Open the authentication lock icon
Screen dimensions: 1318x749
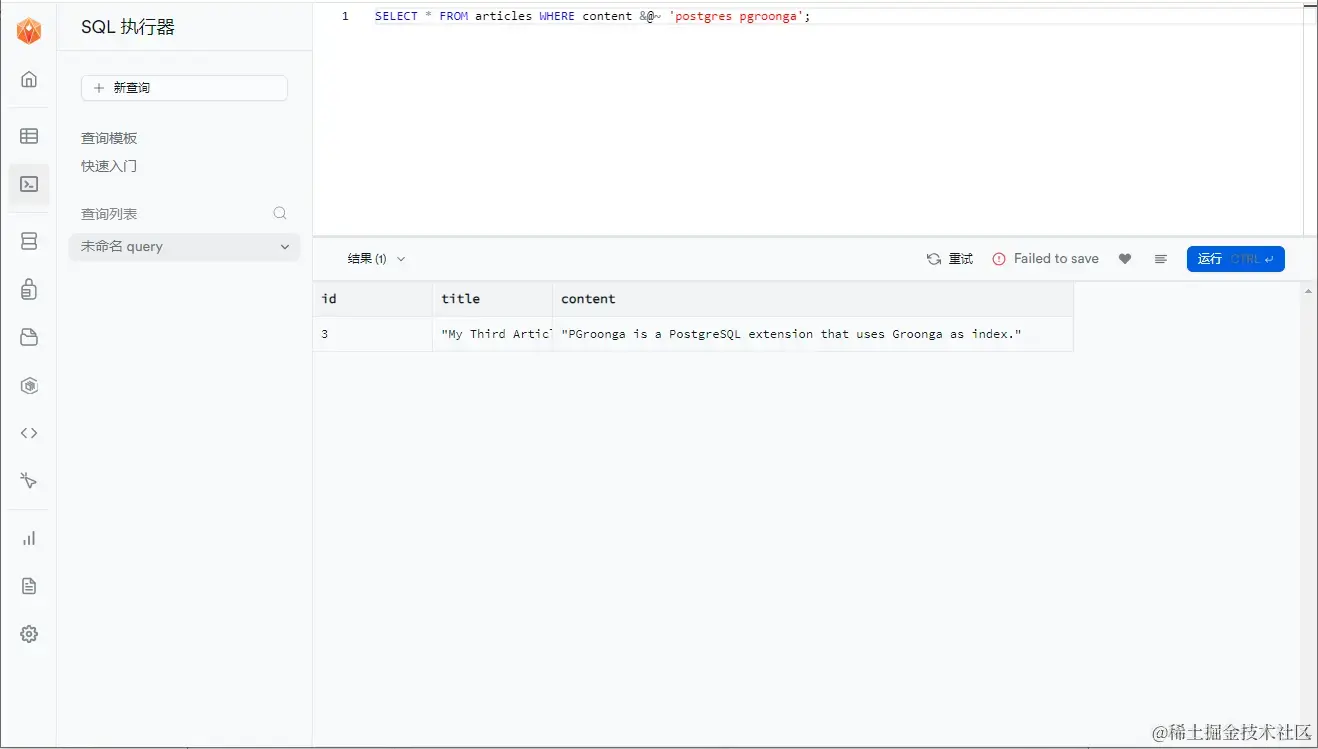click(x=28, y=289)
